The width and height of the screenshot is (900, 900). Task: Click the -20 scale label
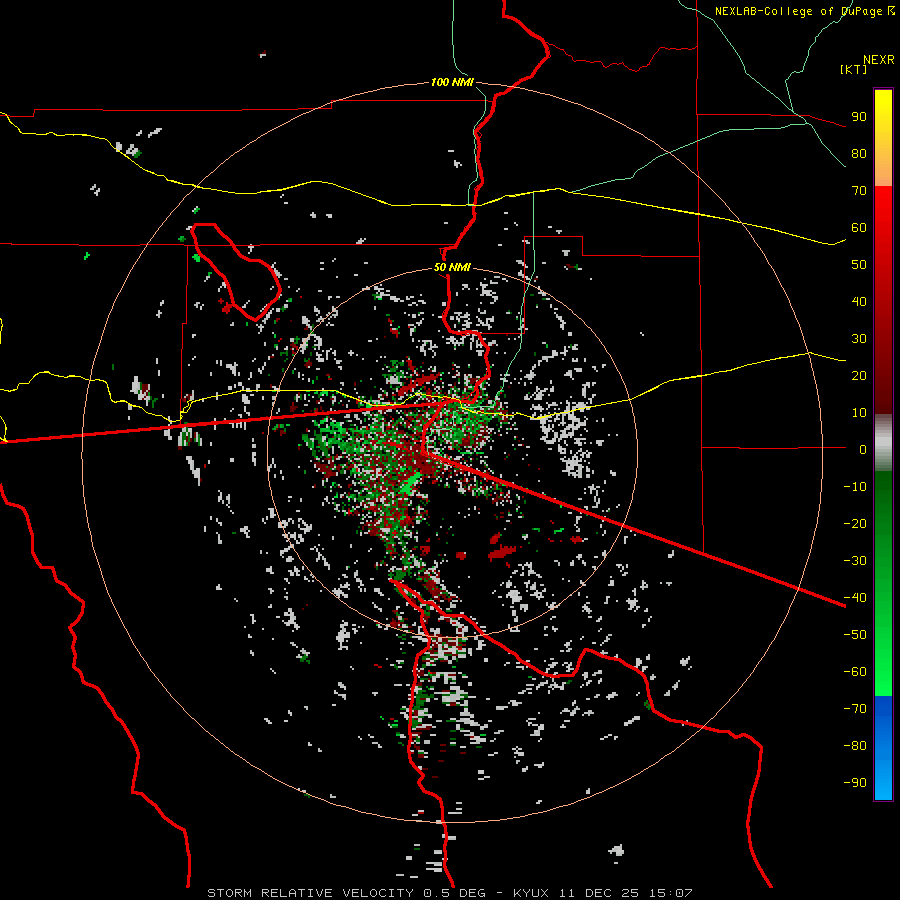855,523
